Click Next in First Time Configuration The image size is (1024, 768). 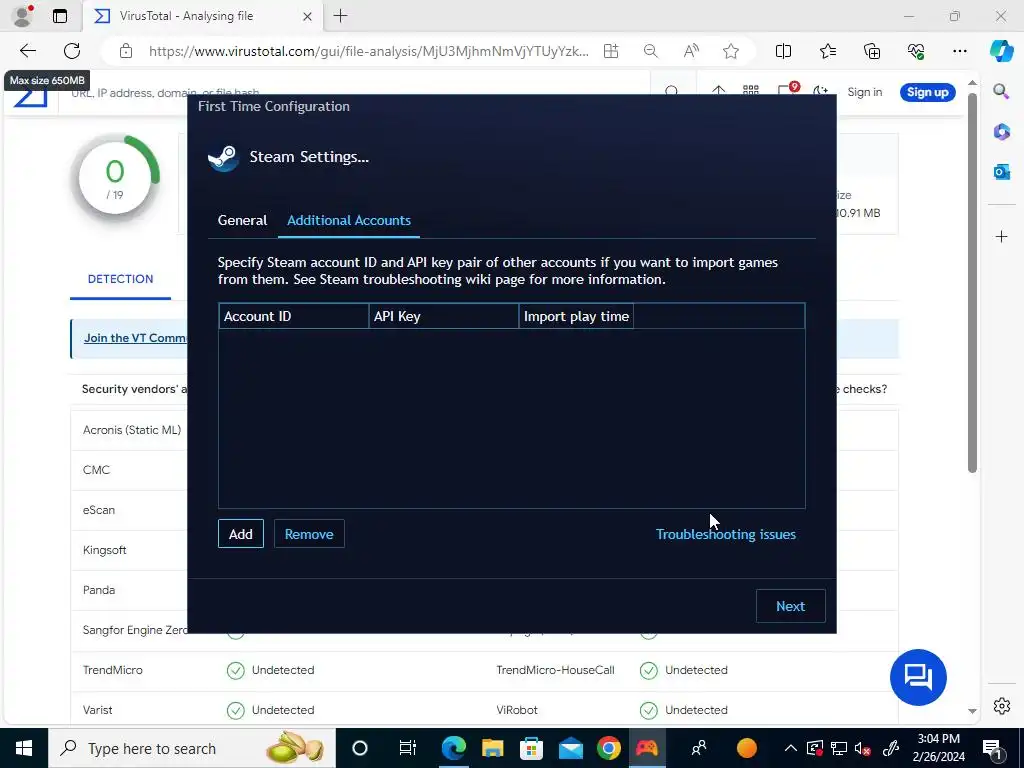[790, 606]
